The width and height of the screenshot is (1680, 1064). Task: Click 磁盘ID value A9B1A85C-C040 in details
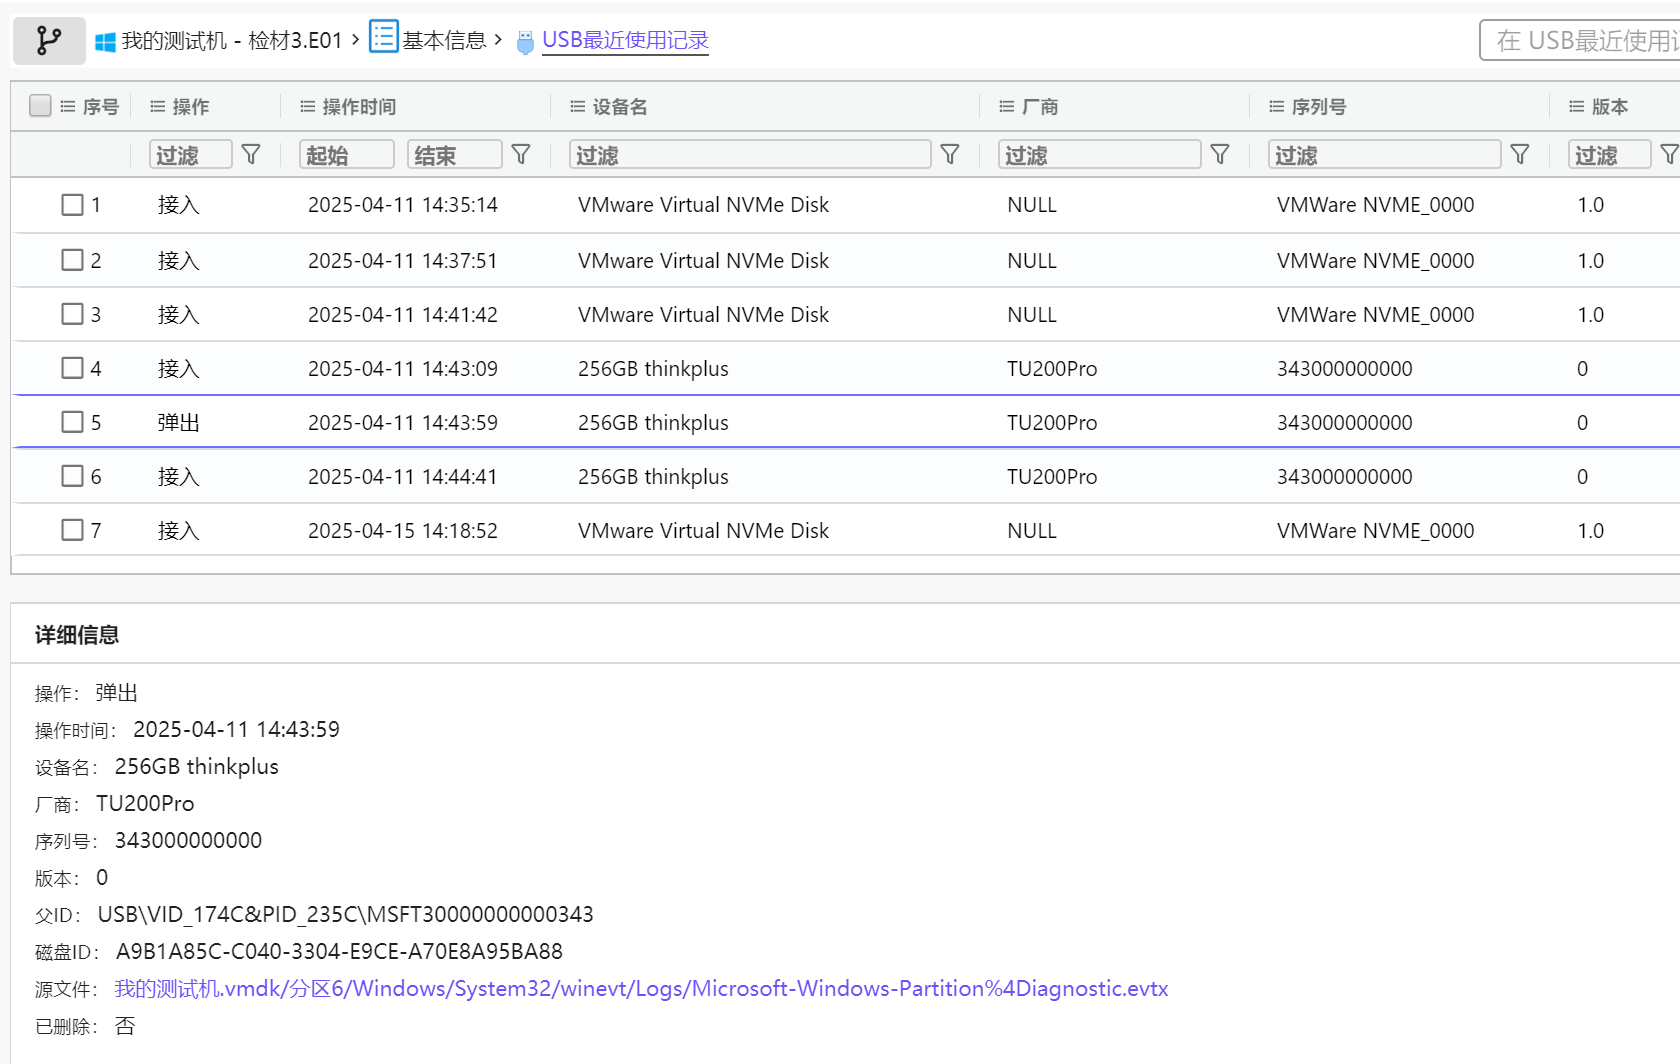(x=339, y=952)
